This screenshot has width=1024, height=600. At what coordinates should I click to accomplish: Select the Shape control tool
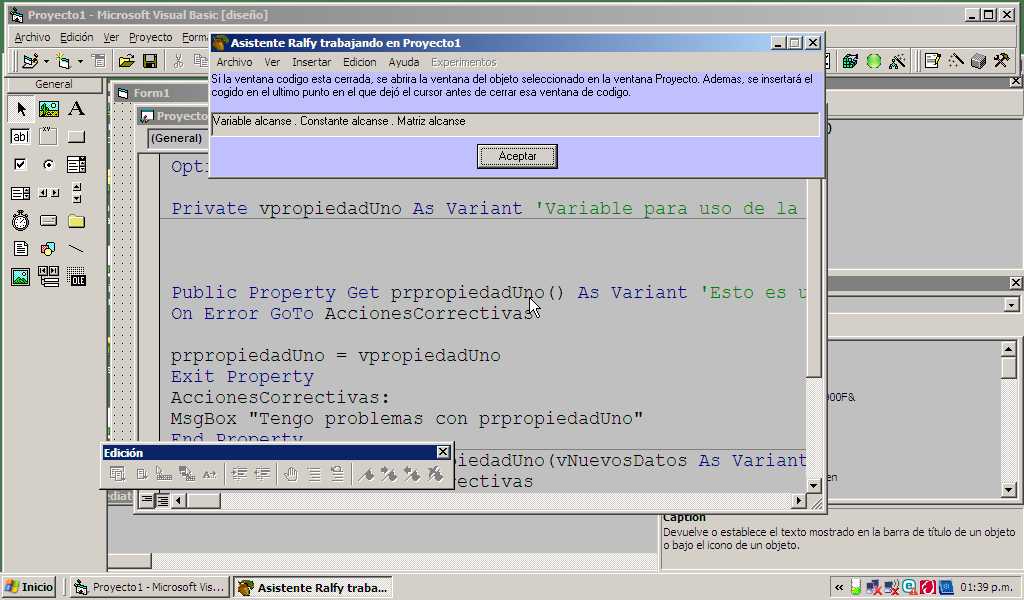coord(48,249)
